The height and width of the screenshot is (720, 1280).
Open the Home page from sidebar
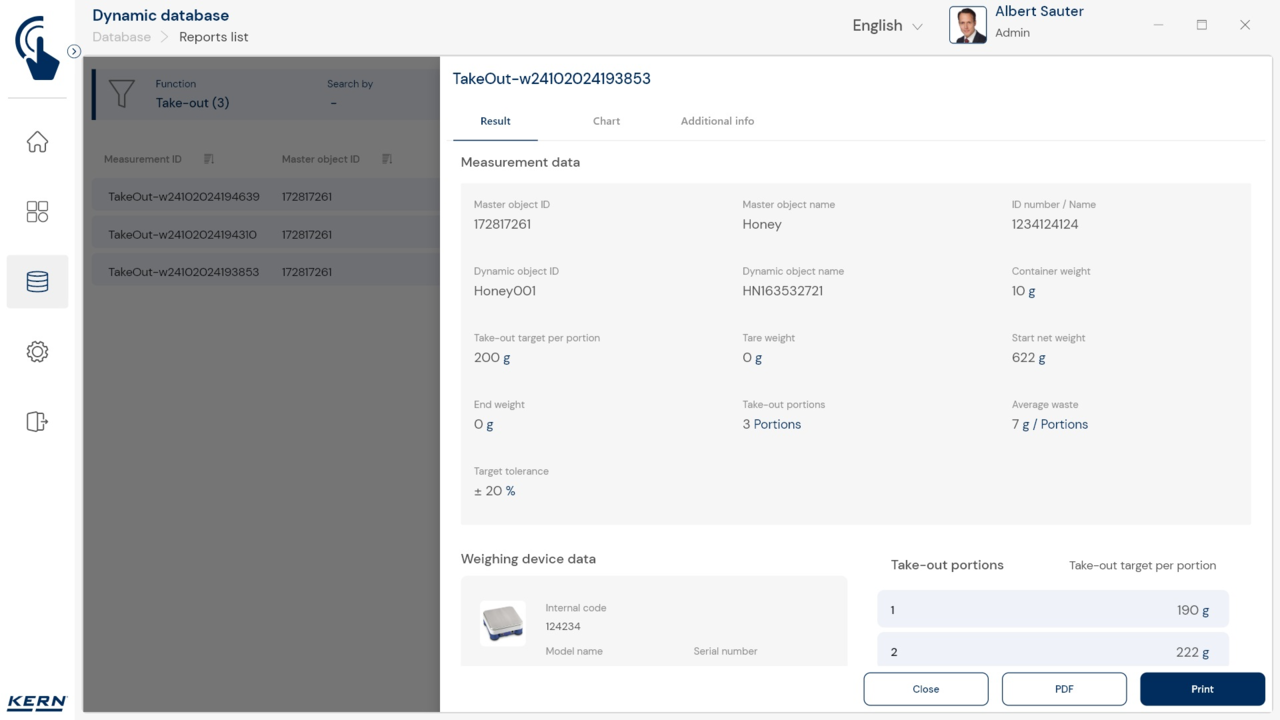pos(37,142)
